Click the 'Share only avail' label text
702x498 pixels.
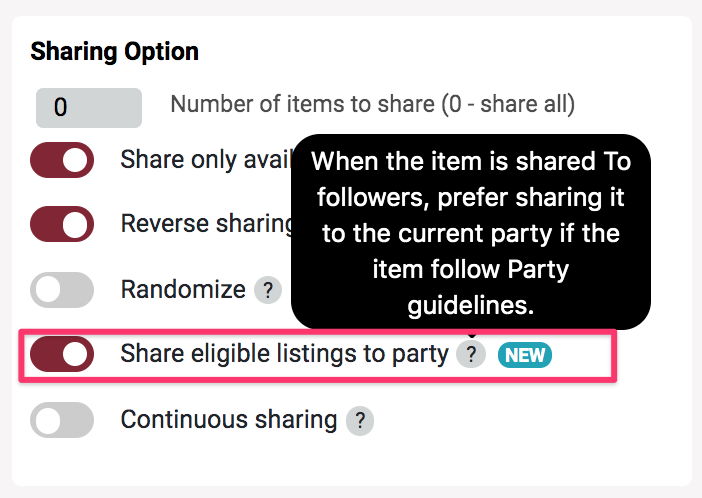tap(204, 160)
